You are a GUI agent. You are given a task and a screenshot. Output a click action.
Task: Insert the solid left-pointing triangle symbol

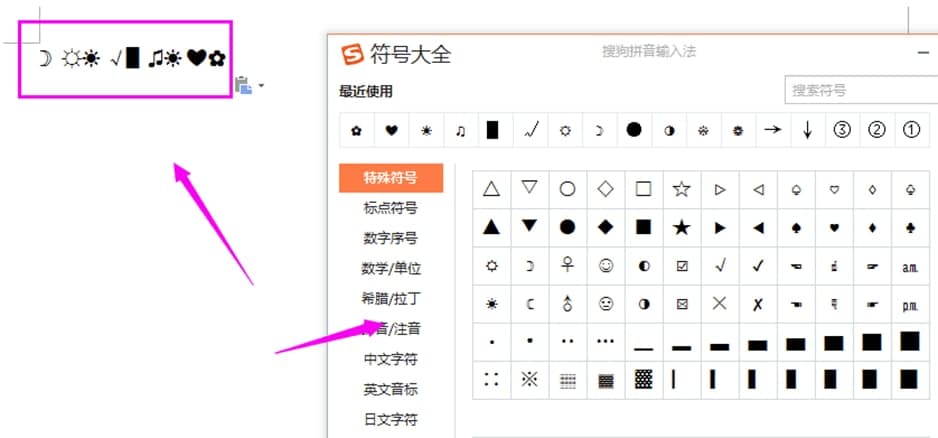coord(758,227)
